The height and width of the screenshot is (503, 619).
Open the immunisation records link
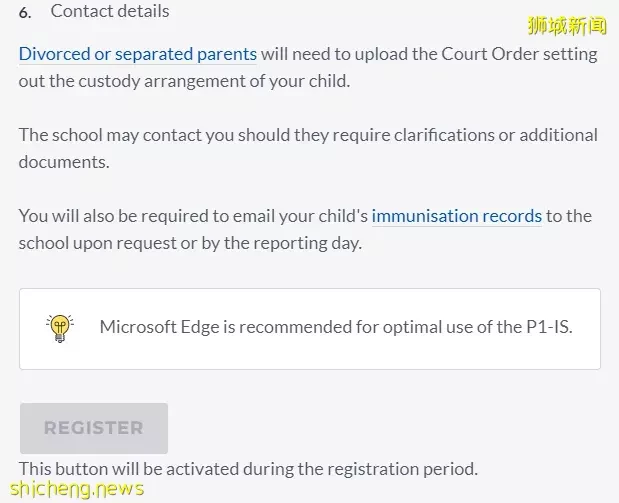[457, 216]
